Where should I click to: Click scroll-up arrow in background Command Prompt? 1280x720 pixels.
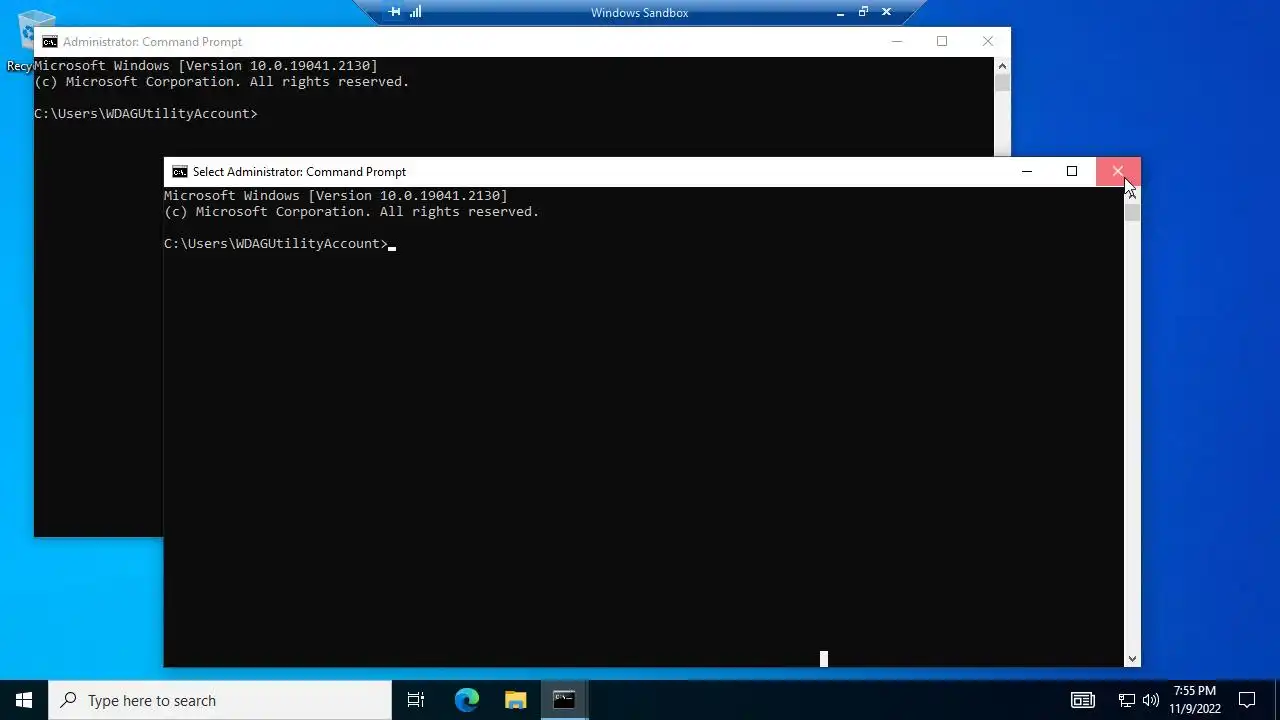click(x=1002, y=66)
